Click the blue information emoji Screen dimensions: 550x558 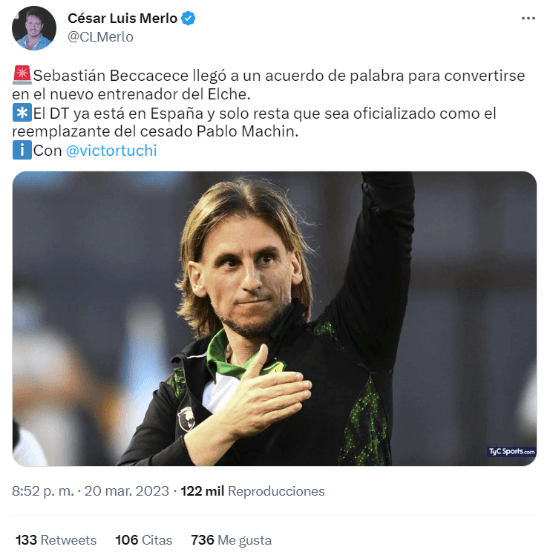[22, 150]
